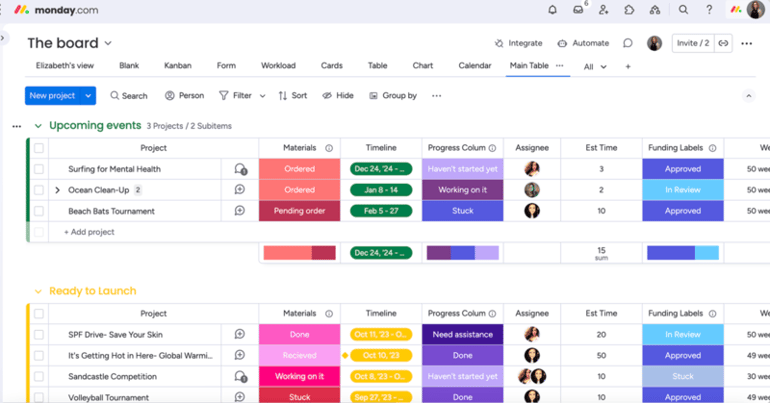This screenshot has width=770, height=403.
Task: Select the Beach Bats Tournament row checkbox
Action: coord(39,211)
